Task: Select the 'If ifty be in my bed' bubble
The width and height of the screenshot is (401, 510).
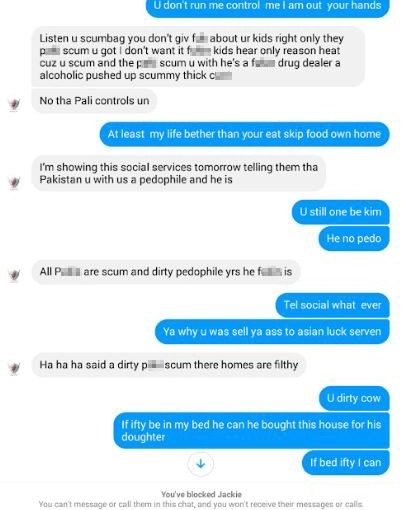Action: click(251, 430)
